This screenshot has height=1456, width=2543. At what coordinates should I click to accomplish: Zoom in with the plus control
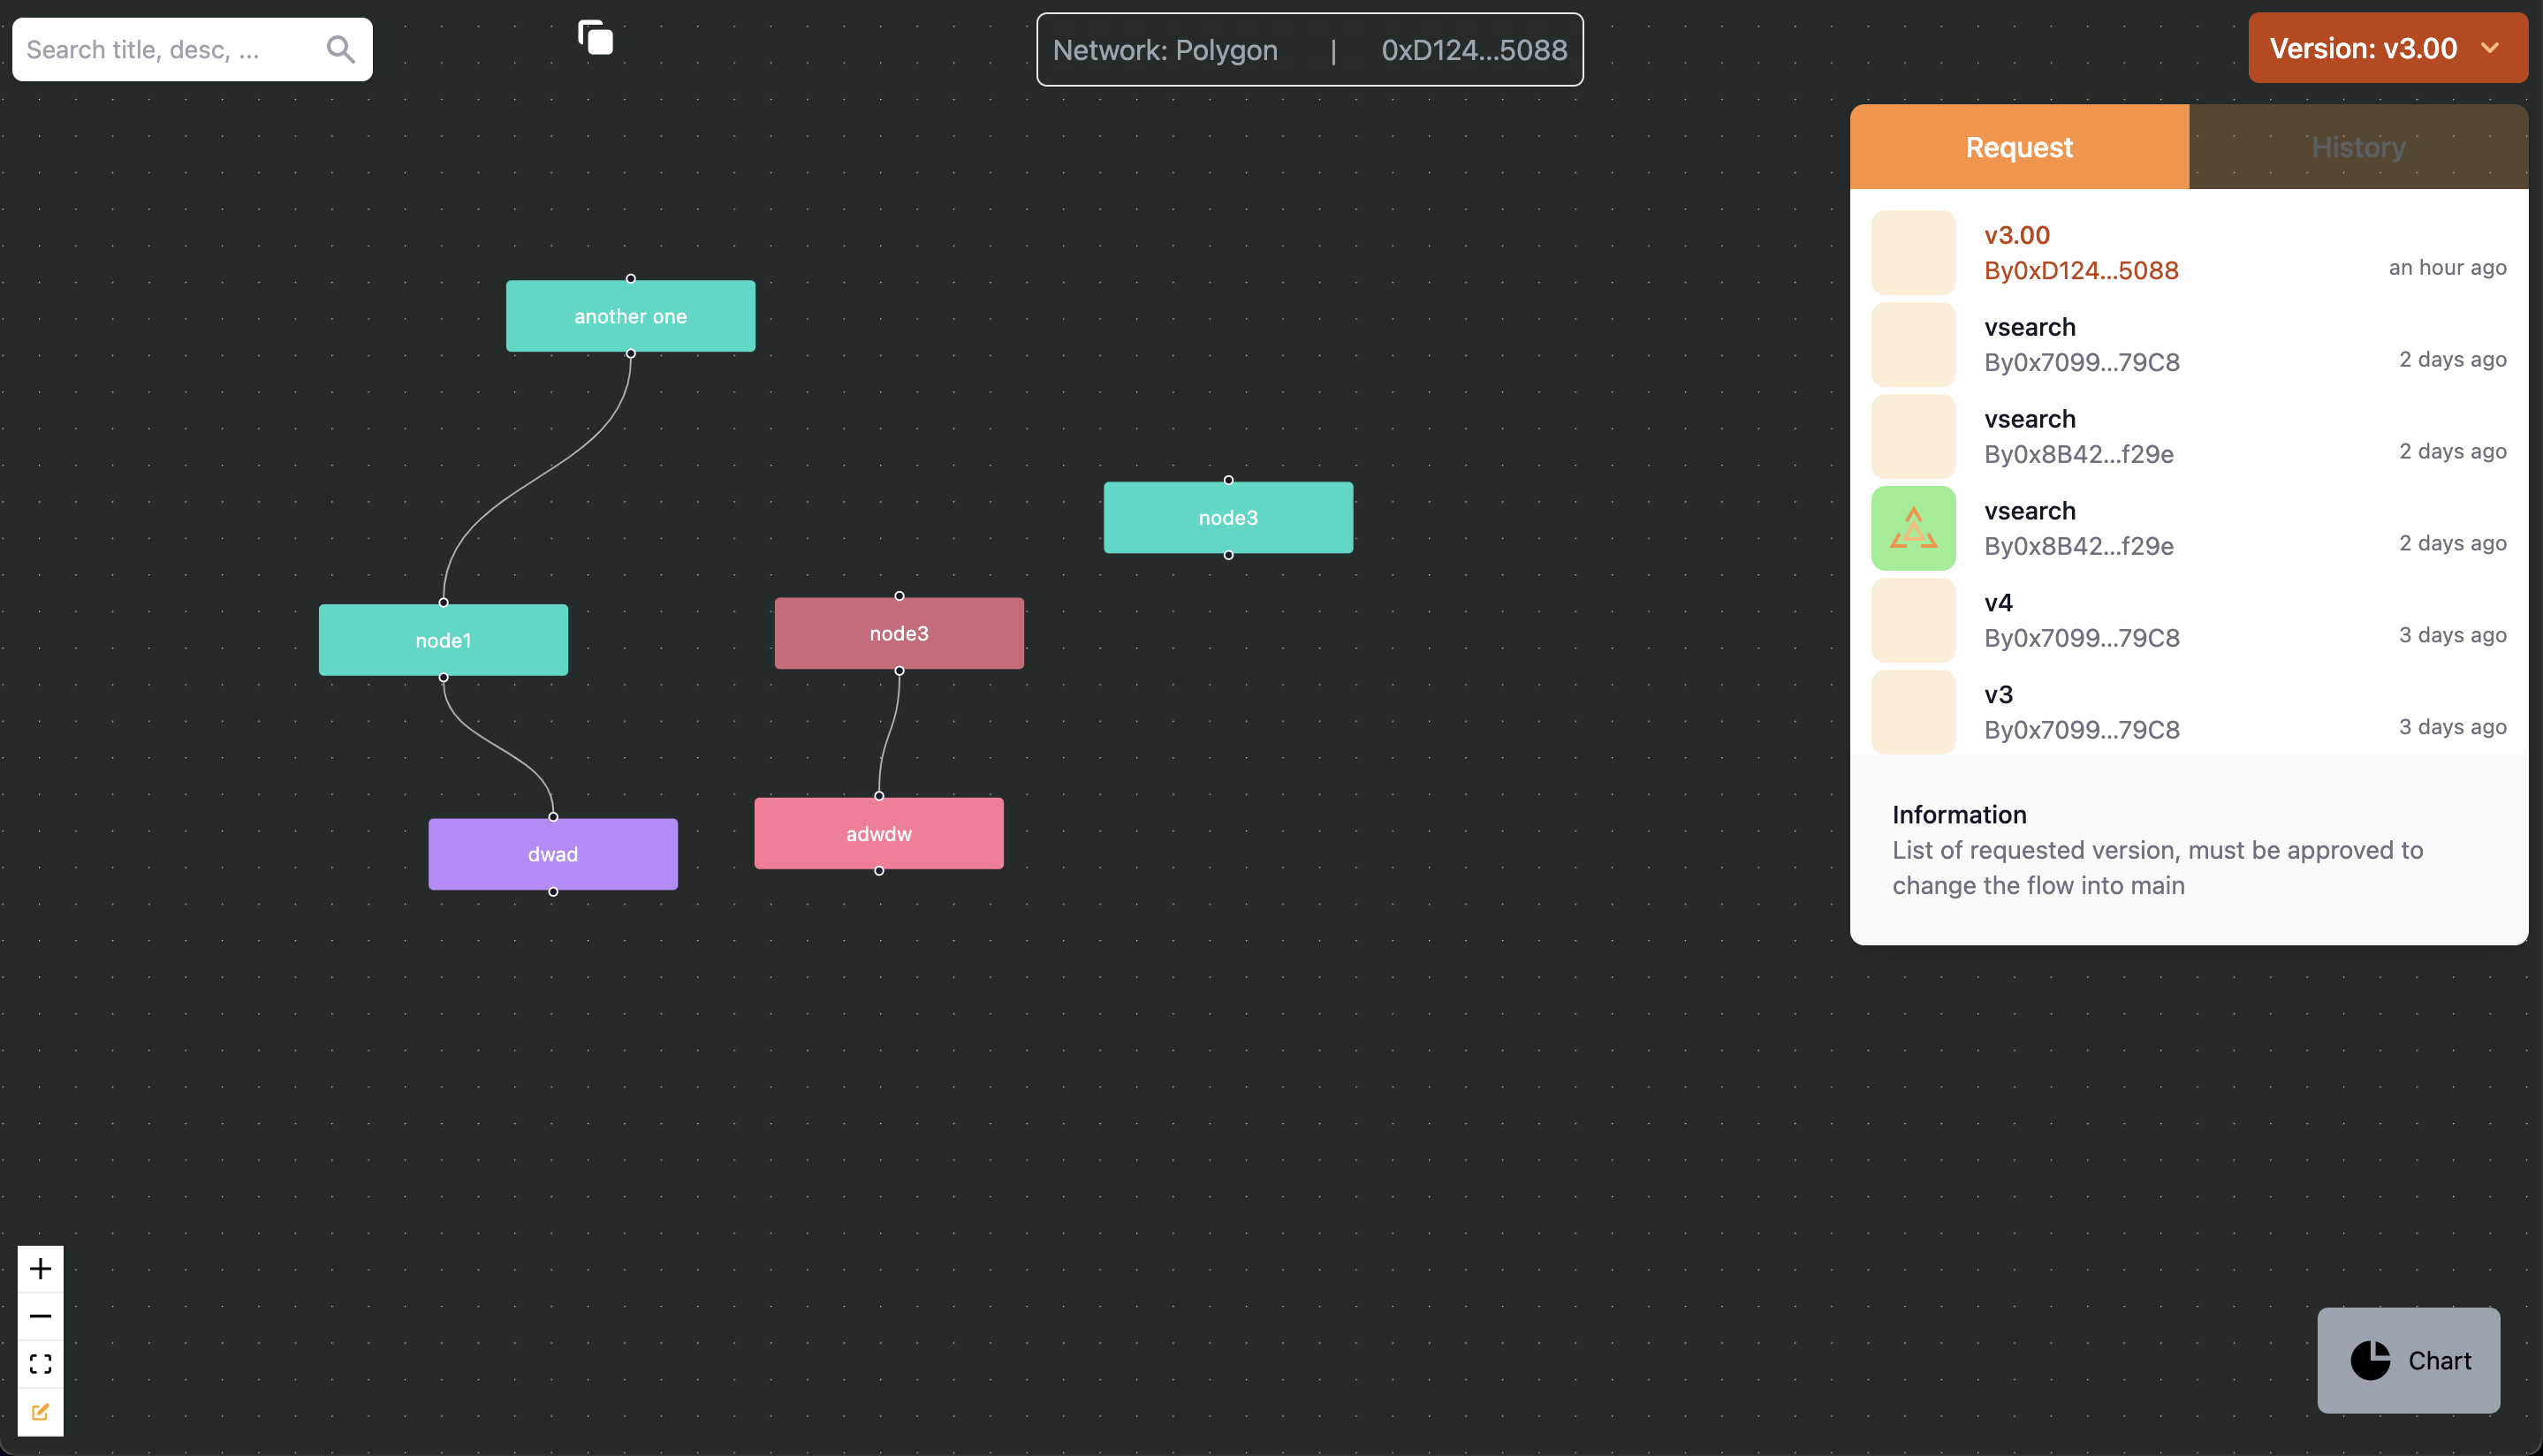40,1268
